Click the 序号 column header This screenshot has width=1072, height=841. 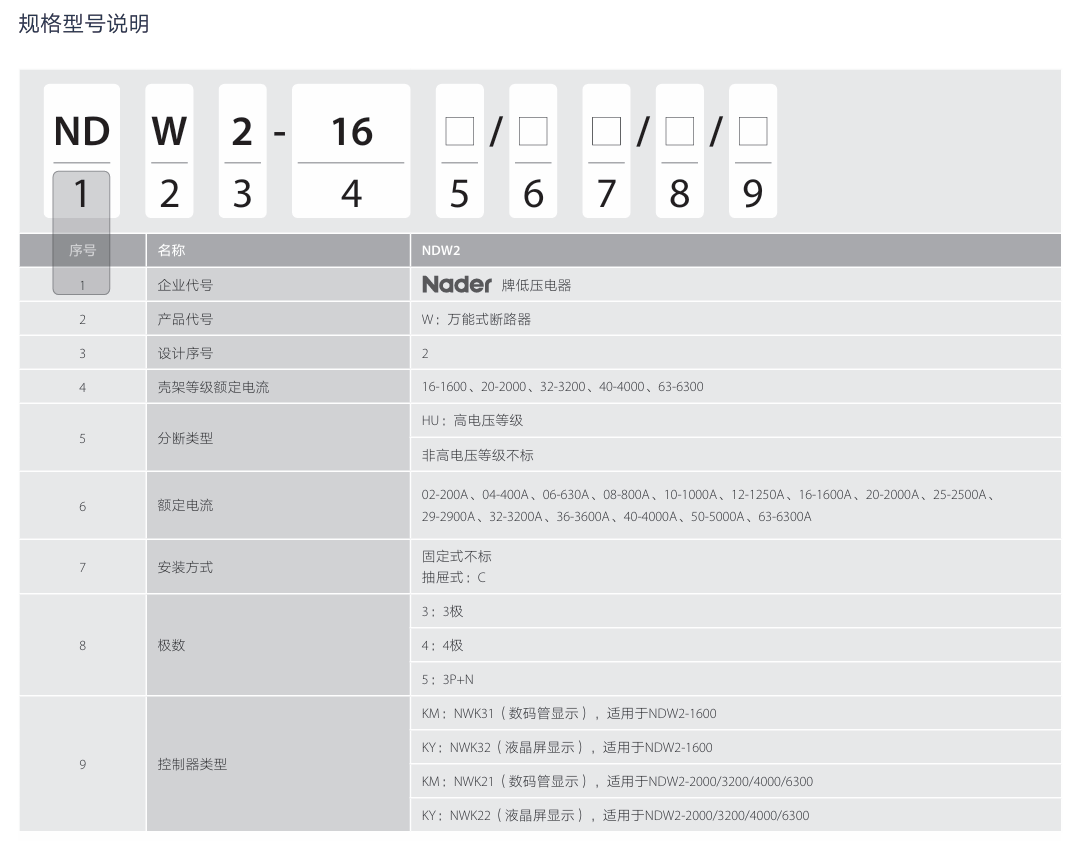[x=82, y=250]
